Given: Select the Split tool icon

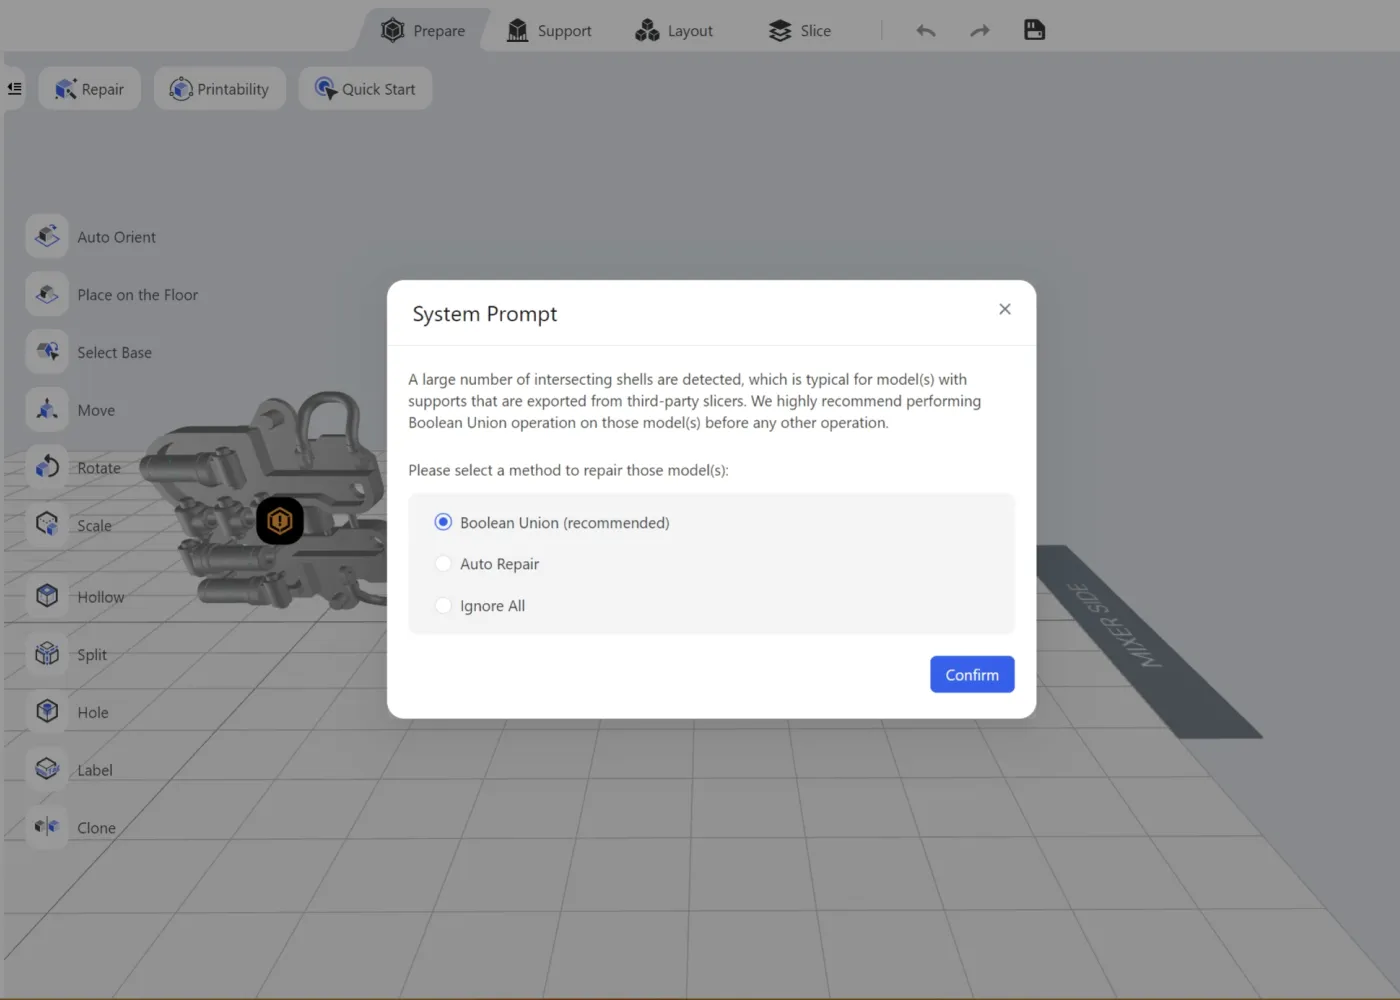Looking at the screenshot, I should pos(47,654).
